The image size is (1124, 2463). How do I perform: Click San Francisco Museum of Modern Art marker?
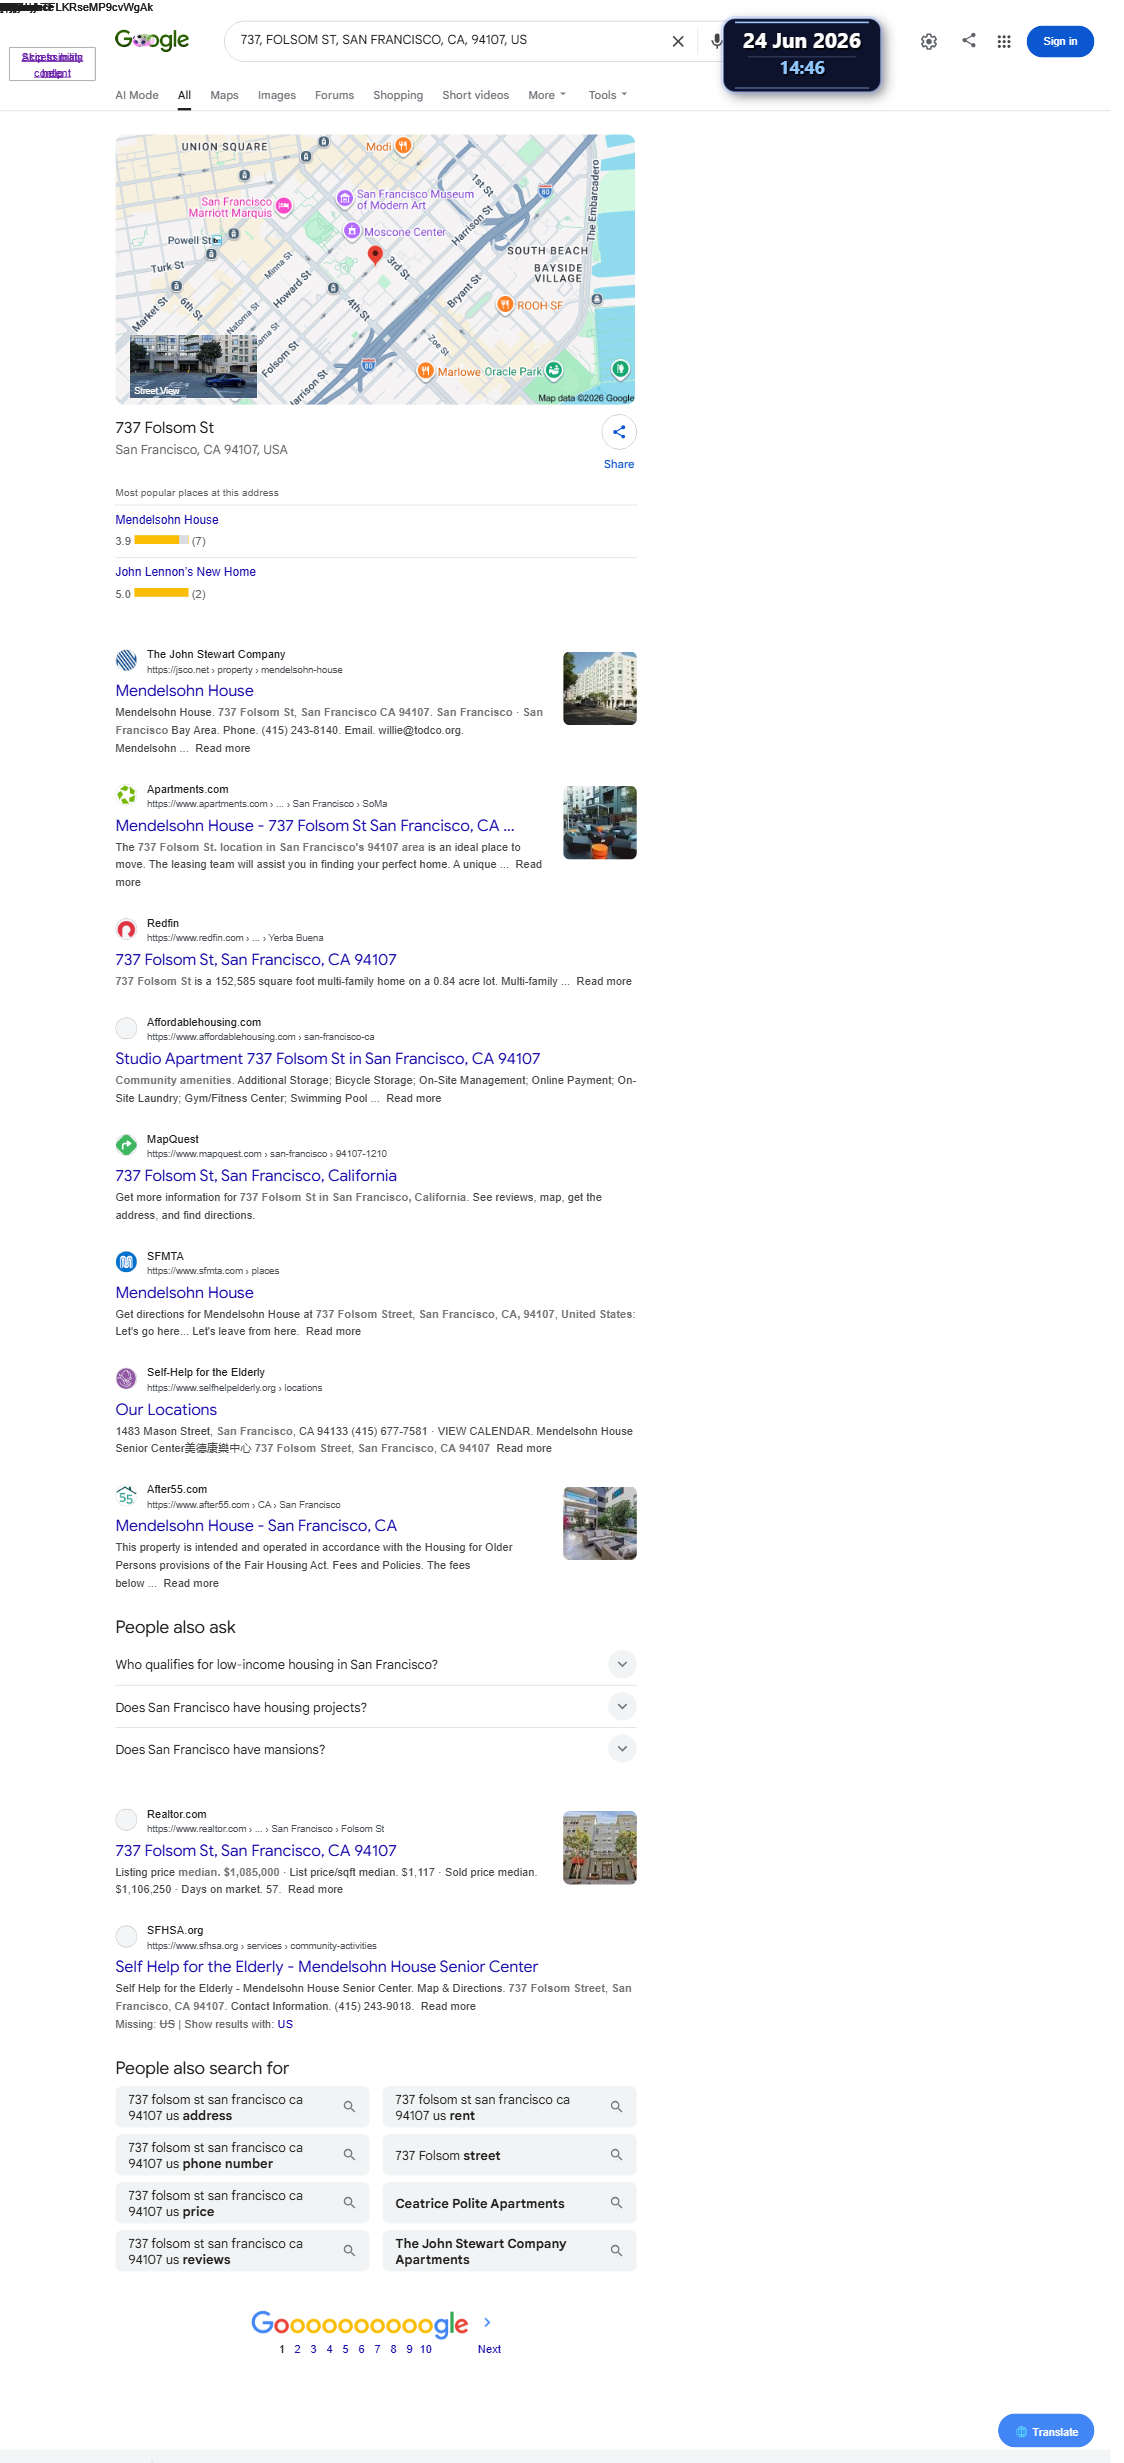click(x=345, y=199)
